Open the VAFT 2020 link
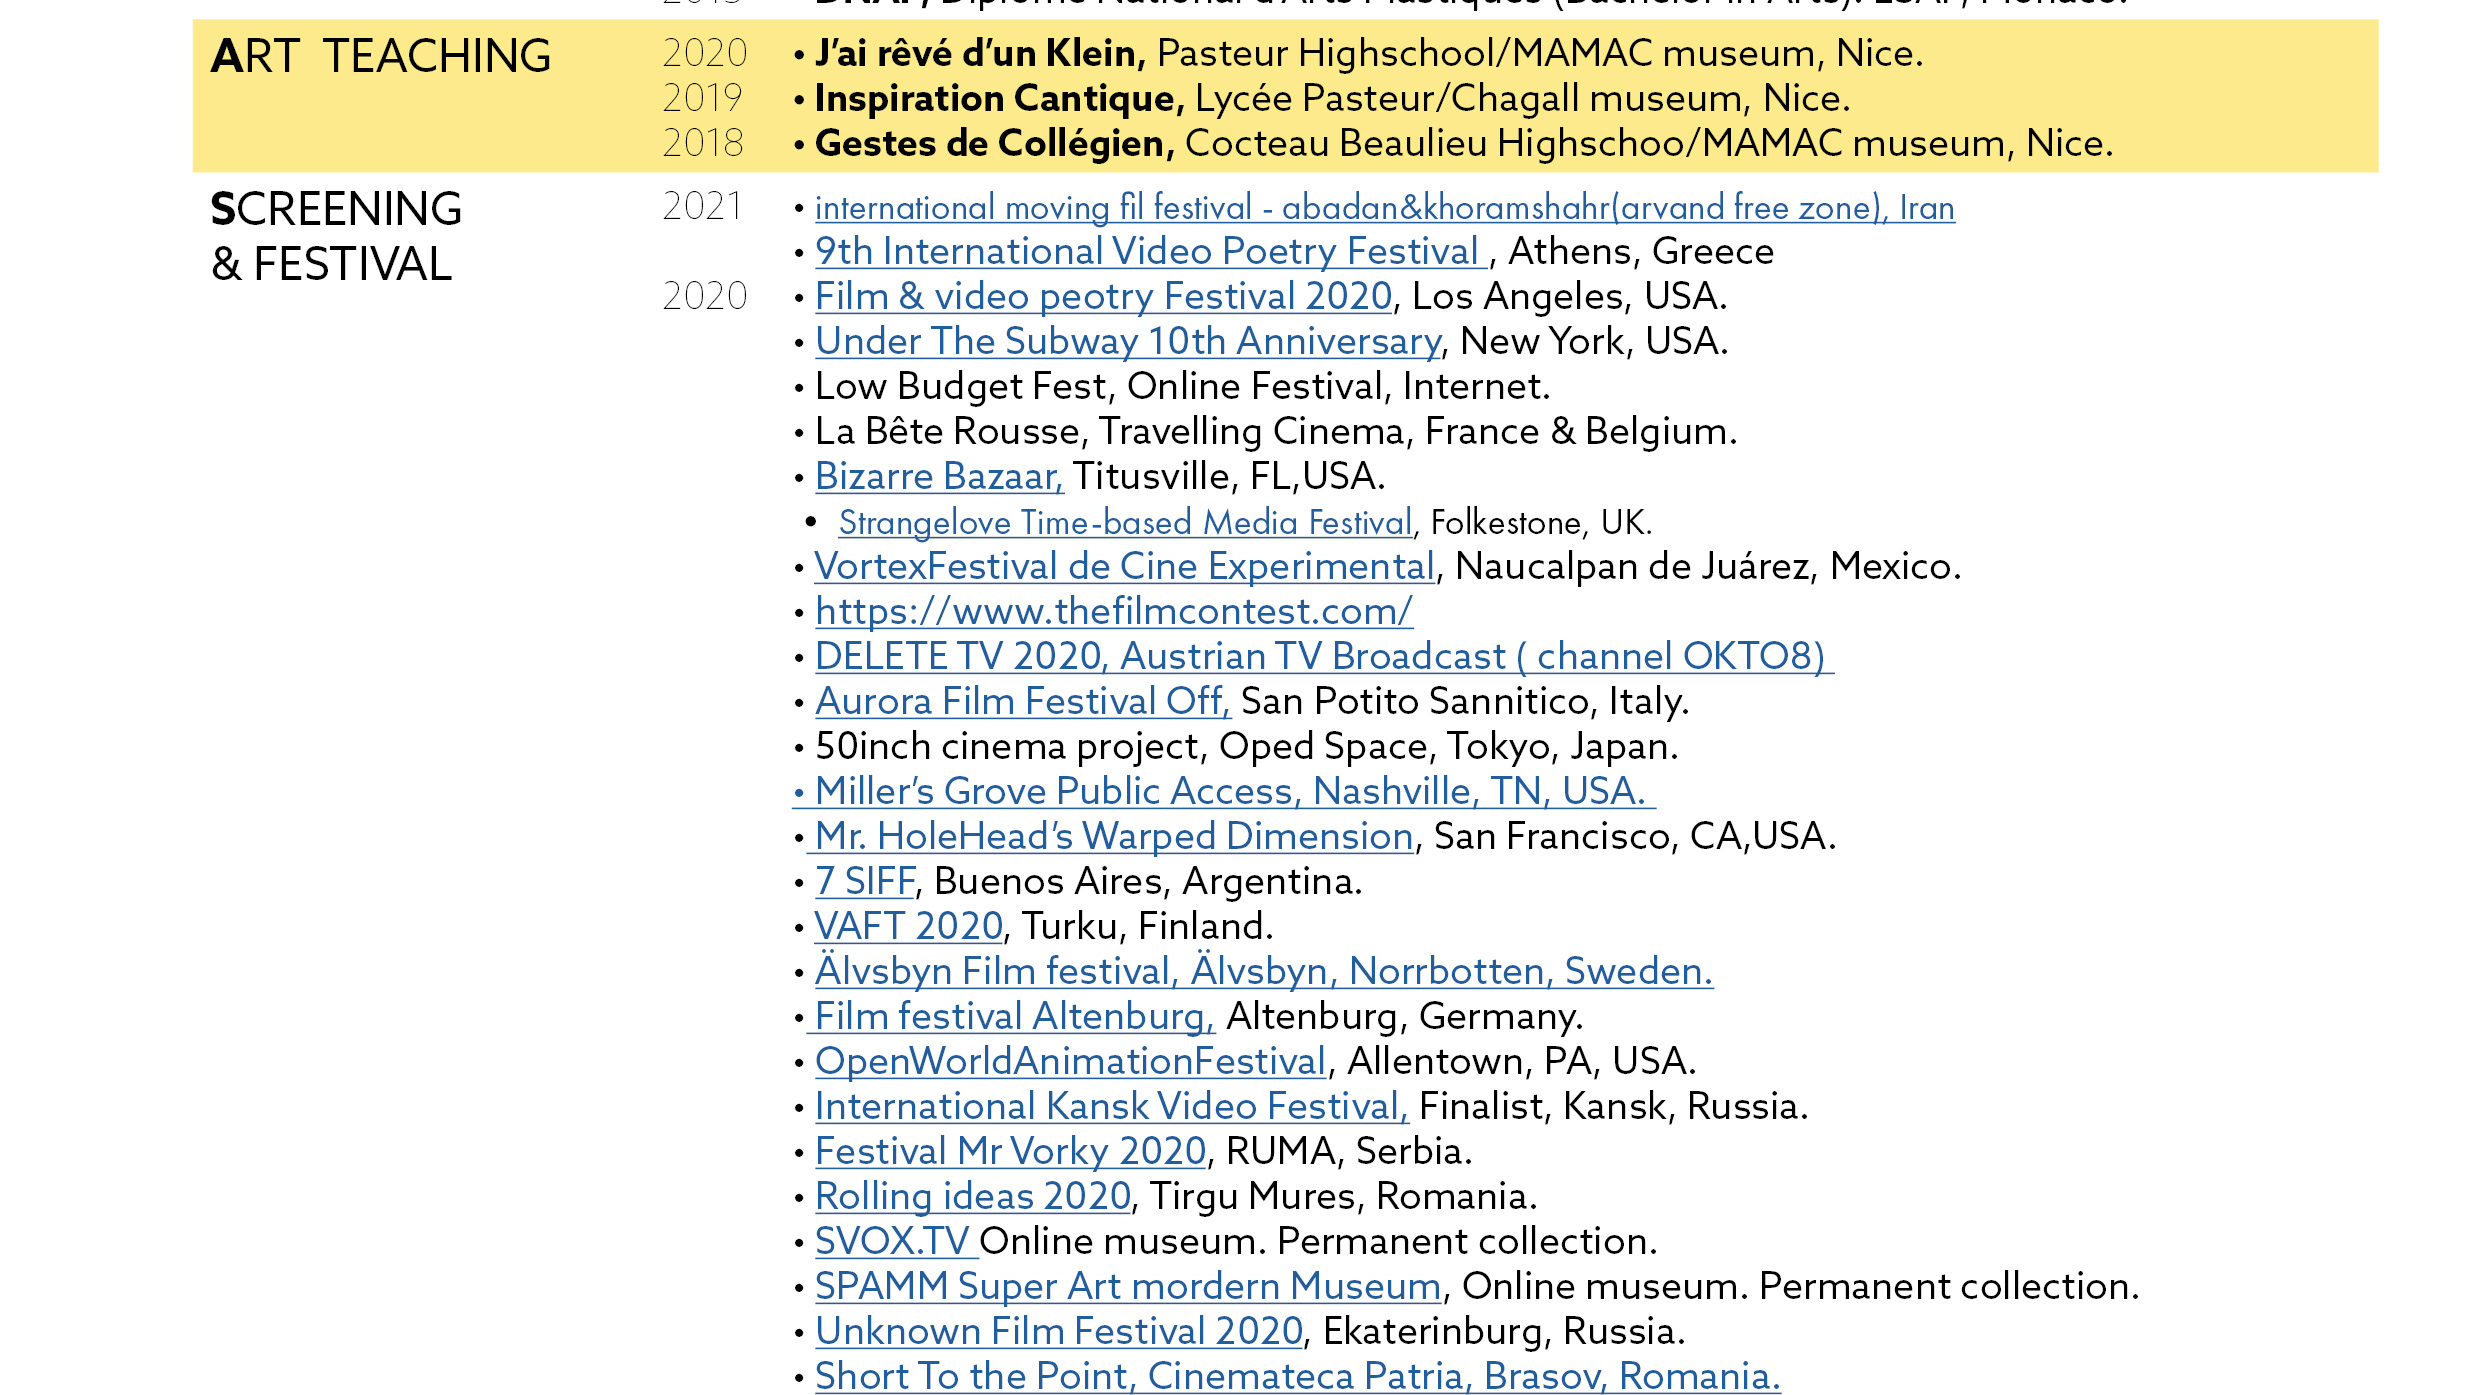Viewport: 2480px width, 1395px height. (x=908, y=927)
